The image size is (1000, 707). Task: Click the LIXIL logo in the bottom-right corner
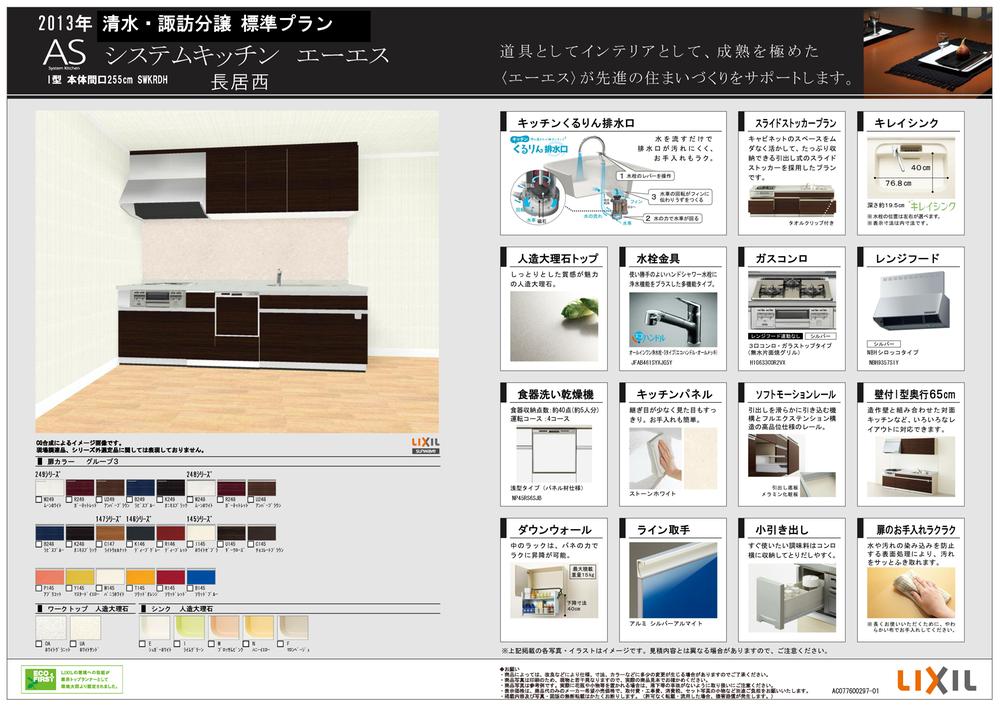(x=936, y=680)
